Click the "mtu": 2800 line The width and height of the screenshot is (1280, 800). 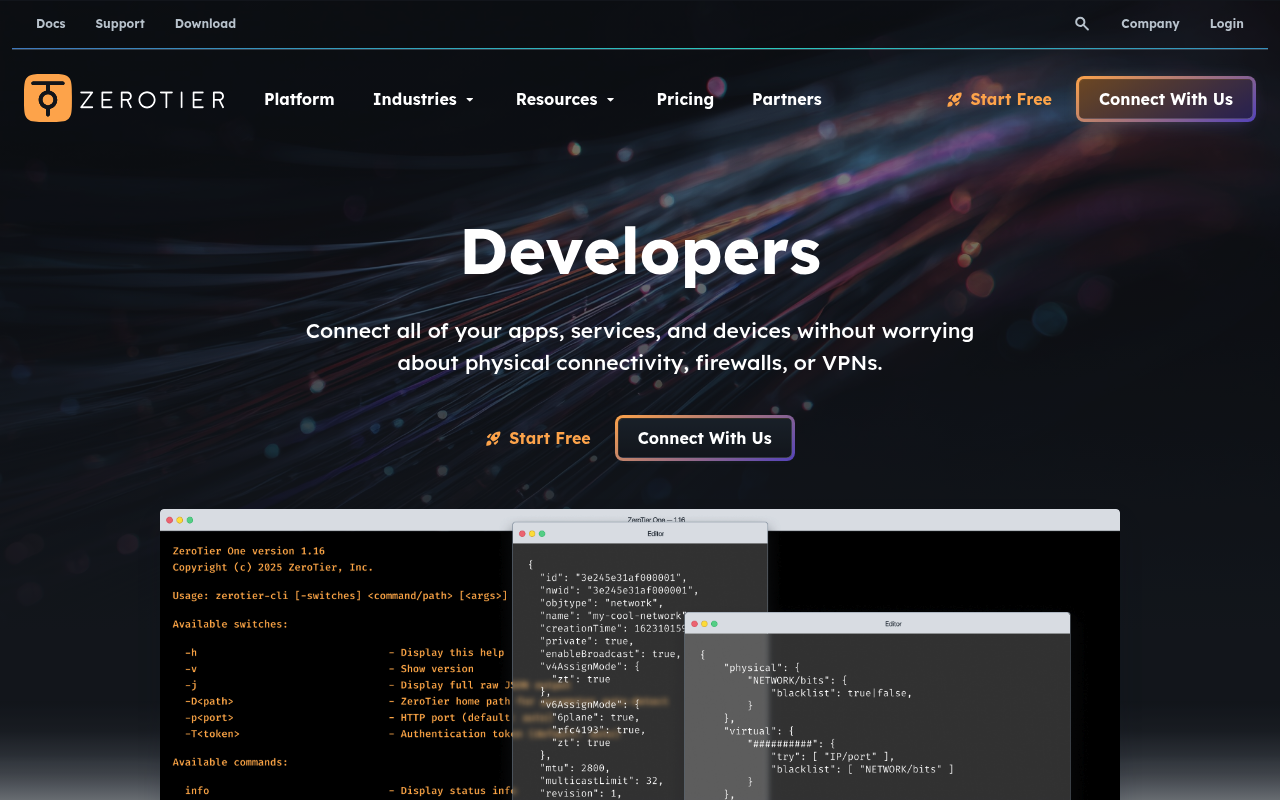click(x=574, y=768)
